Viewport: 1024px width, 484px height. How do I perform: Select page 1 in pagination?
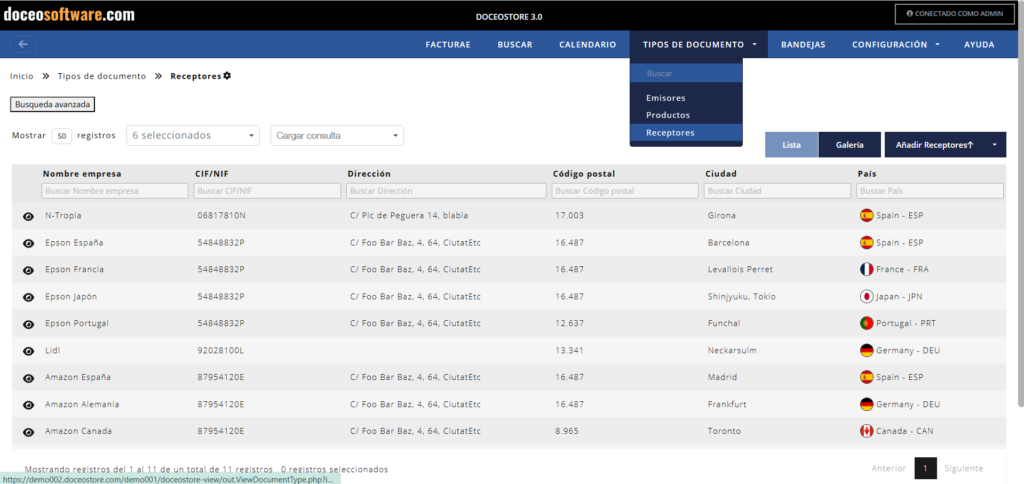click(x=925, y=468)
